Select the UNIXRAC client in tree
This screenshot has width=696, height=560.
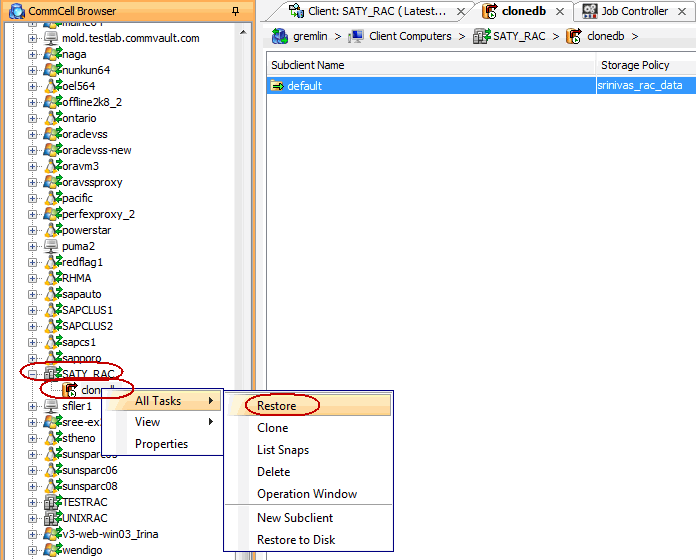point(84,518)
